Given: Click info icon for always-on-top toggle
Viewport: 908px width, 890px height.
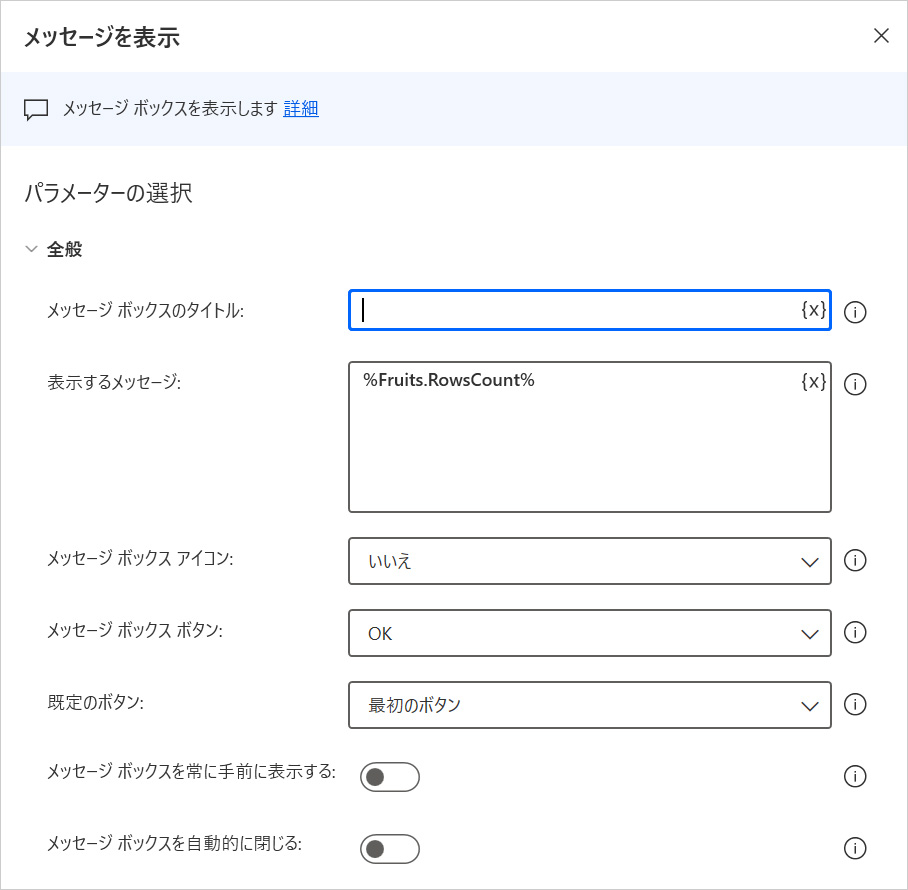Looking at the screenshot, I should (854, 777).
